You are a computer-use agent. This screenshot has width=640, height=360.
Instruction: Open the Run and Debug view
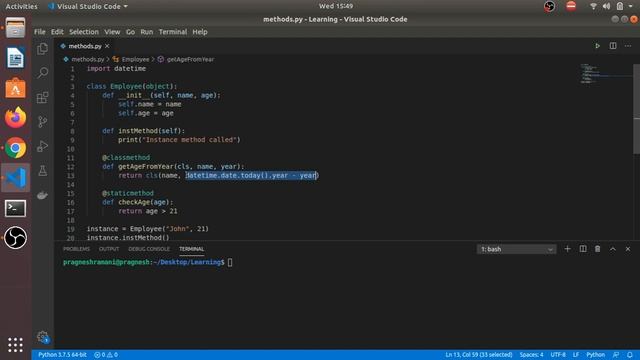[x=42, y=146]
